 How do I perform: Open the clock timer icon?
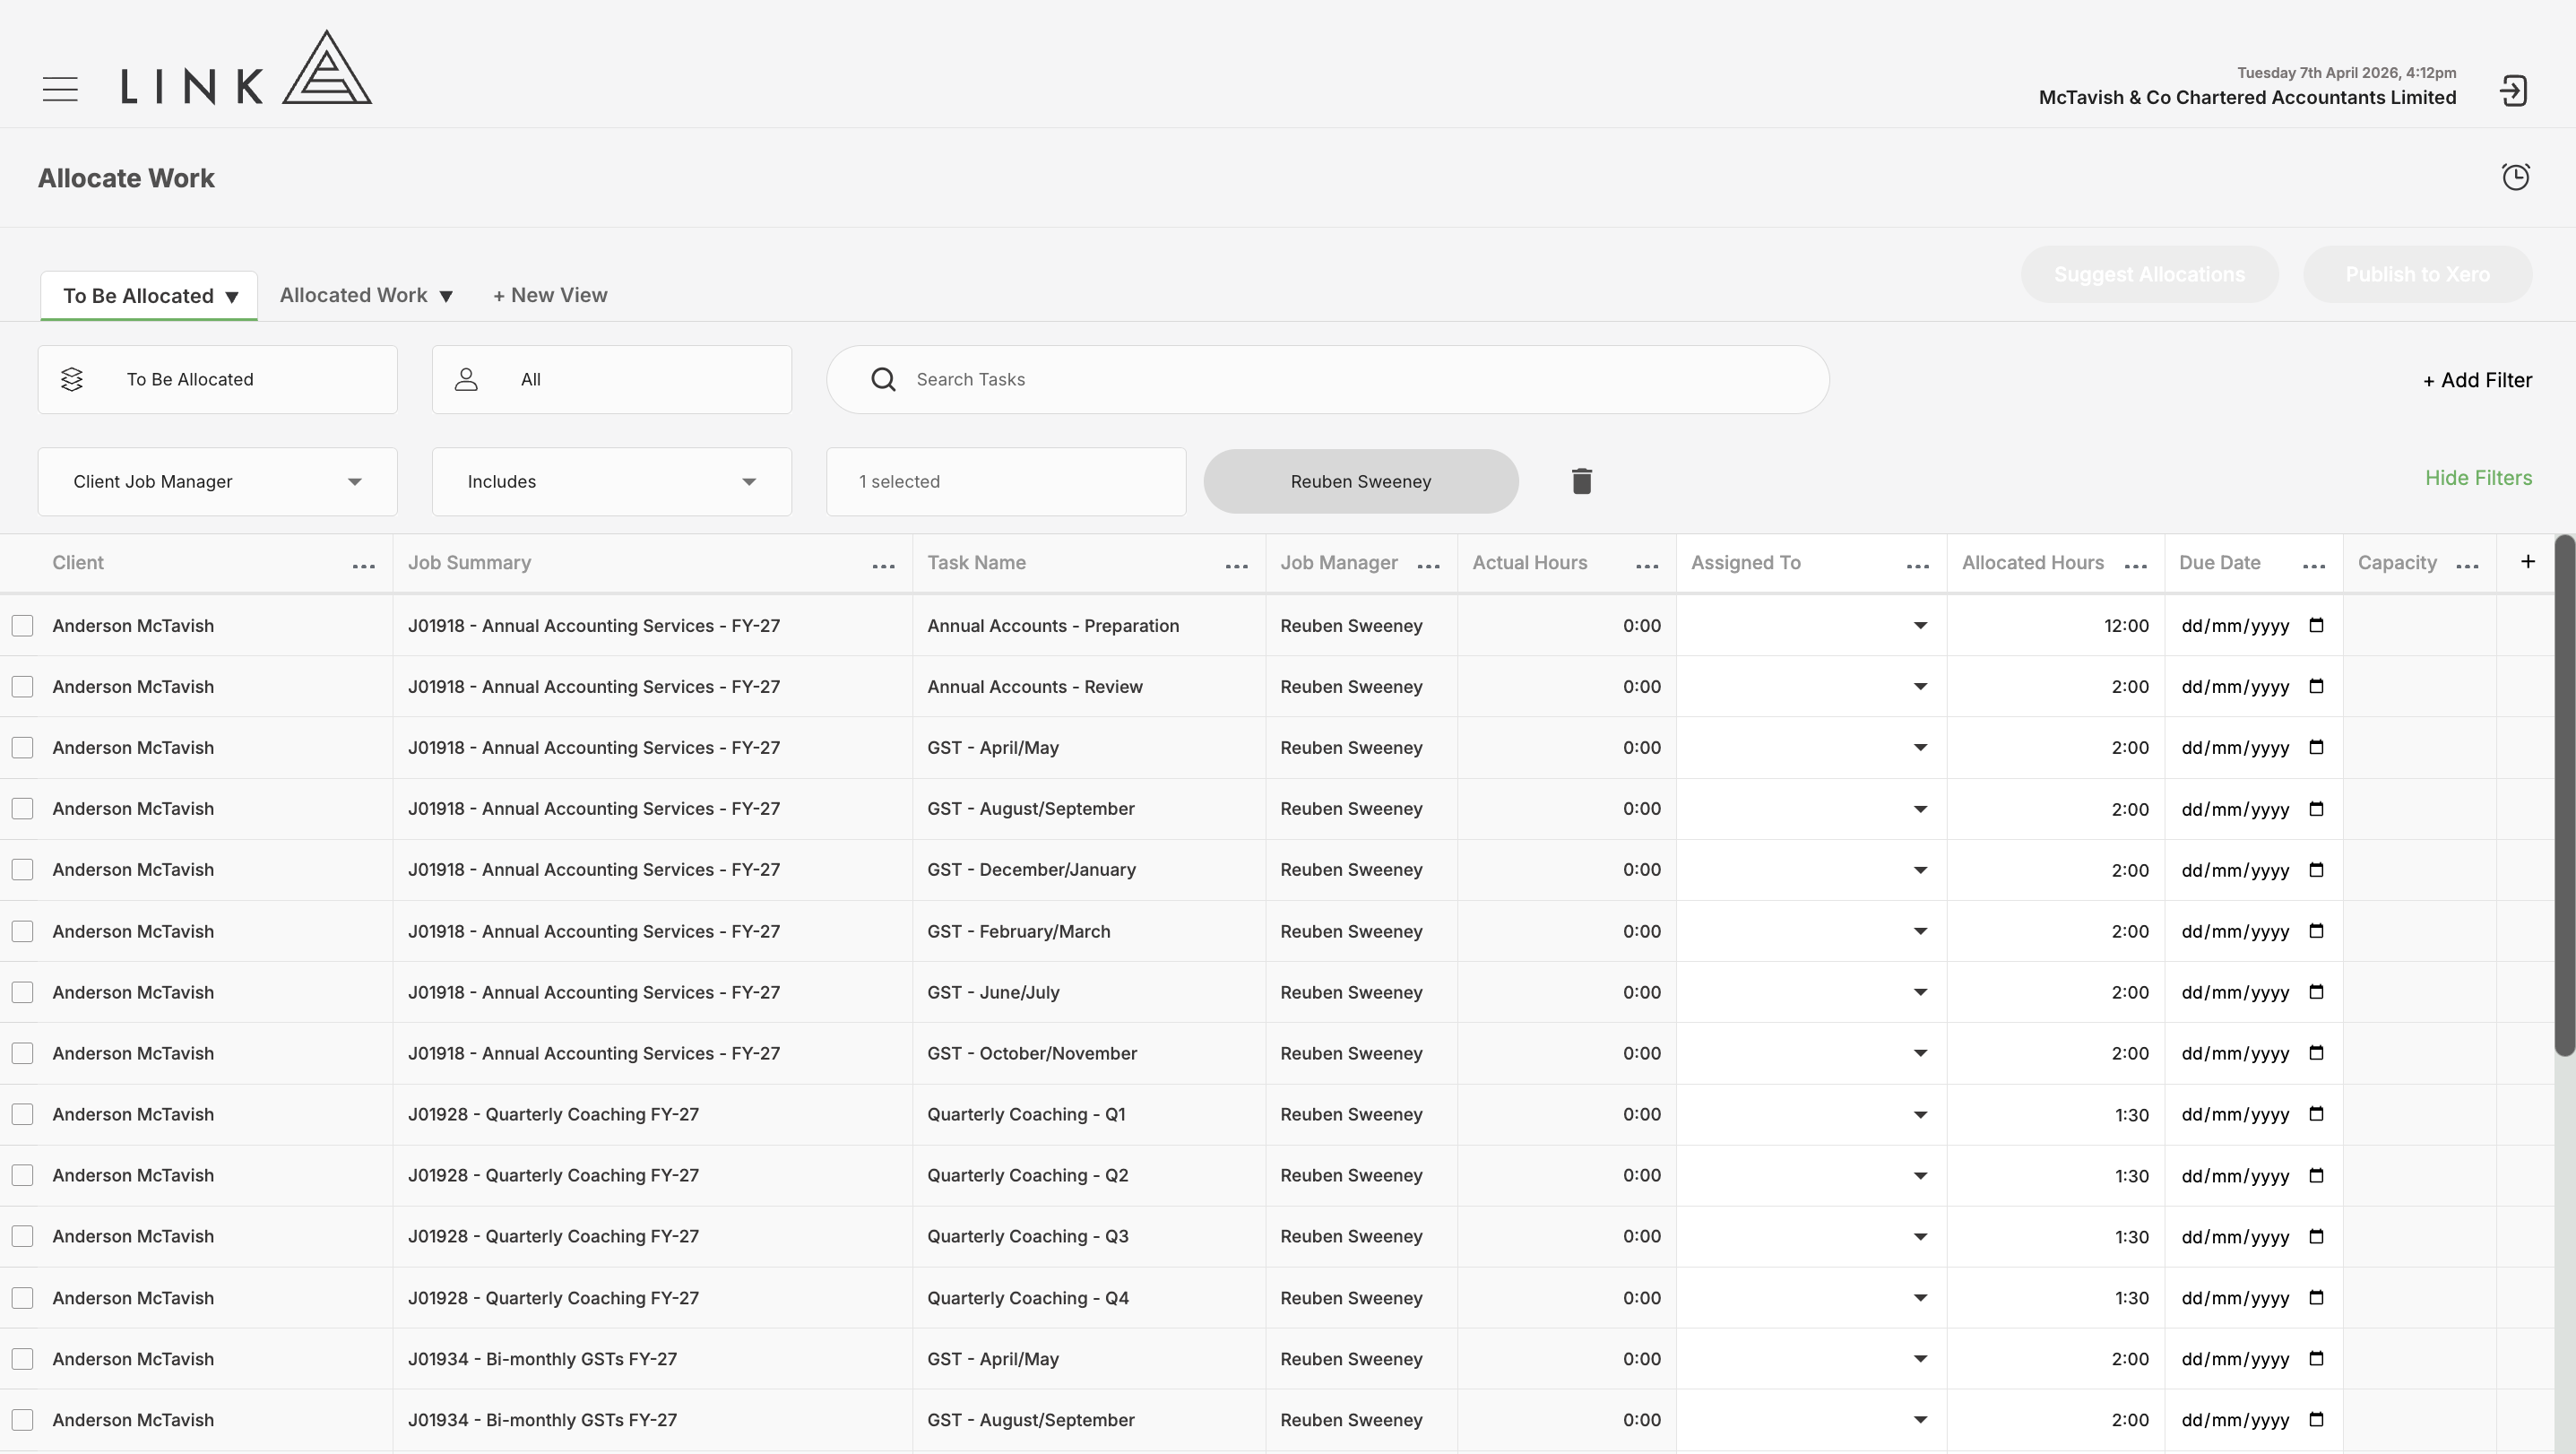pyautogui.click(x=2516, y=177)
